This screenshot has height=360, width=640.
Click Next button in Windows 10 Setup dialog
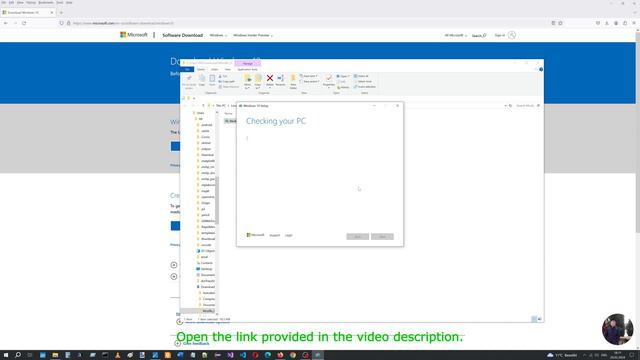382,237
